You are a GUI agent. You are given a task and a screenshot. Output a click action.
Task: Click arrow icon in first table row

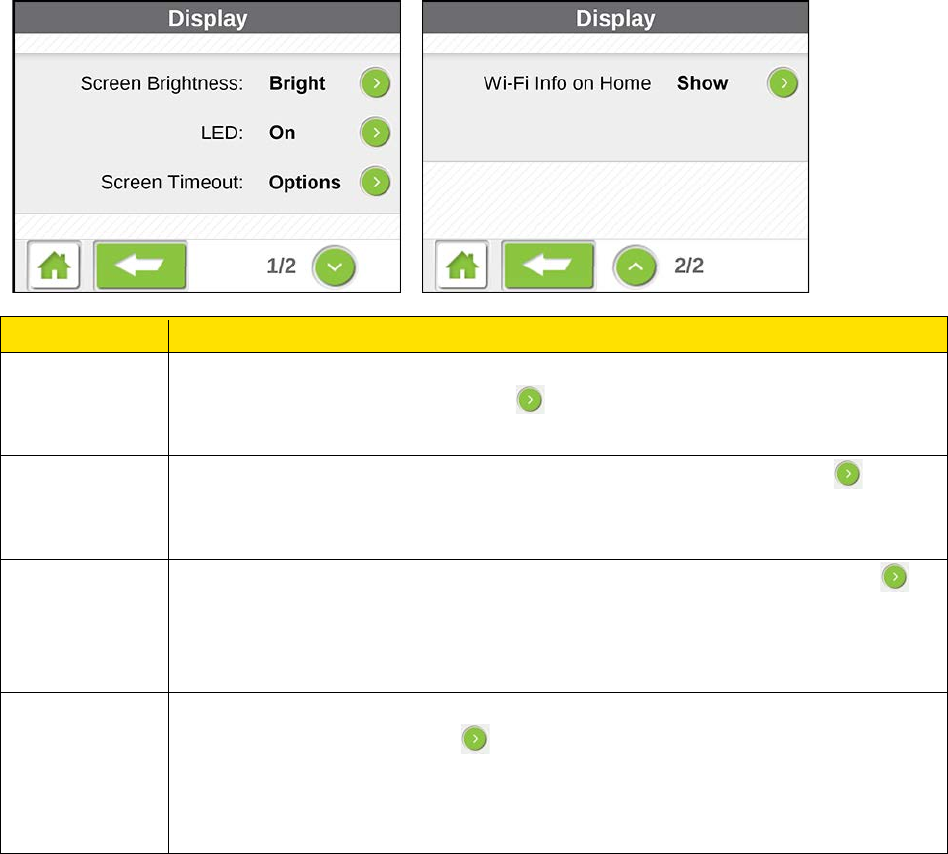(530, 400)
